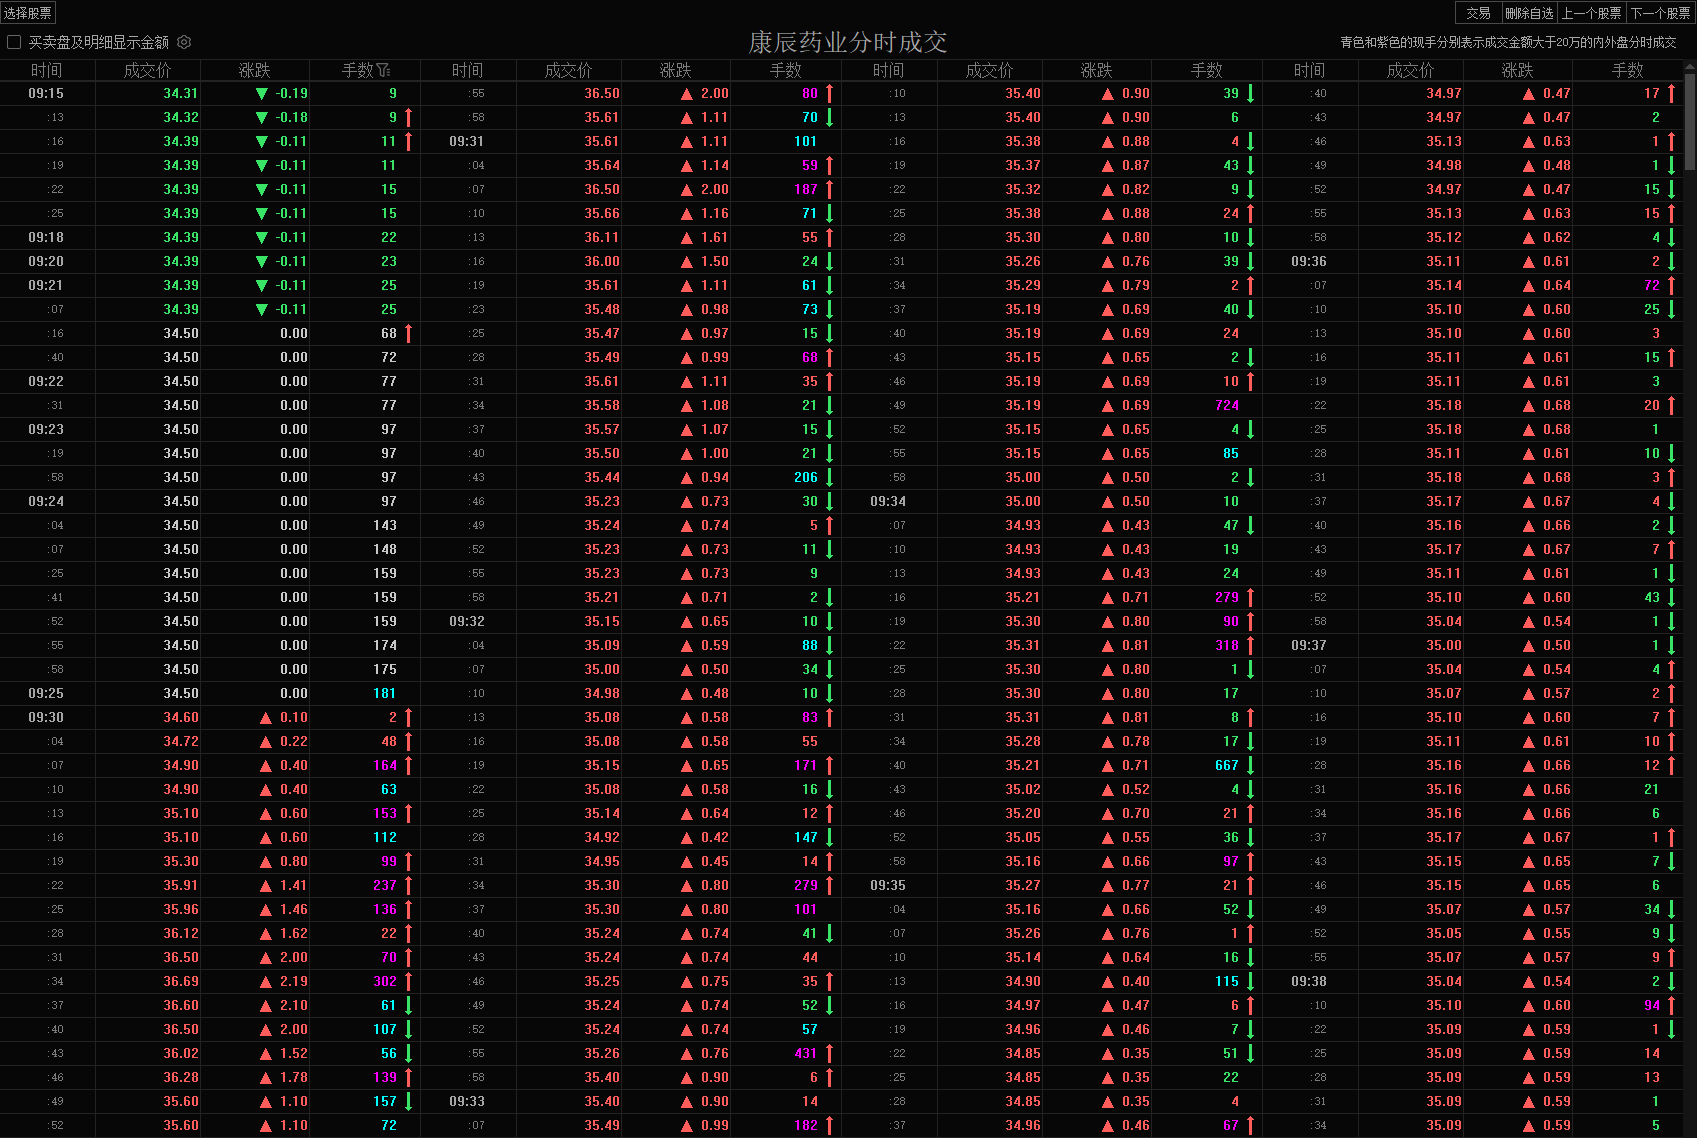Click the leftmost 时间 column header
The image size is (1697, 1138).
tap(46, 70)
